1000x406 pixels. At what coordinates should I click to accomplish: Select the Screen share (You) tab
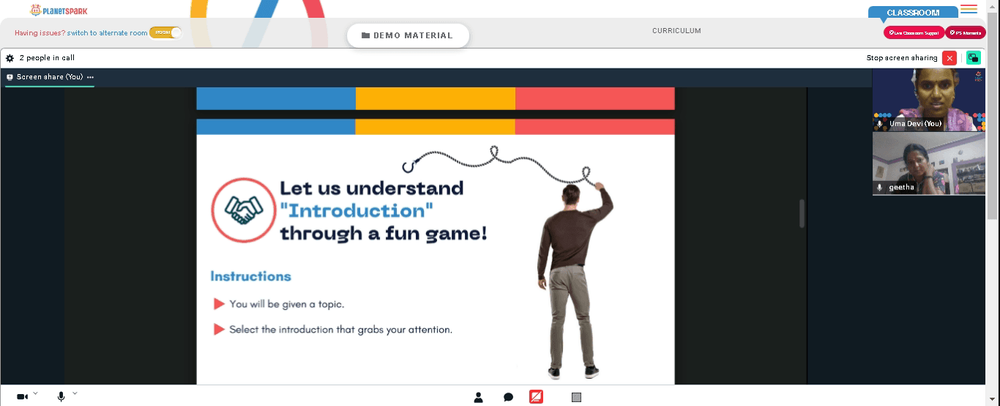49,77
